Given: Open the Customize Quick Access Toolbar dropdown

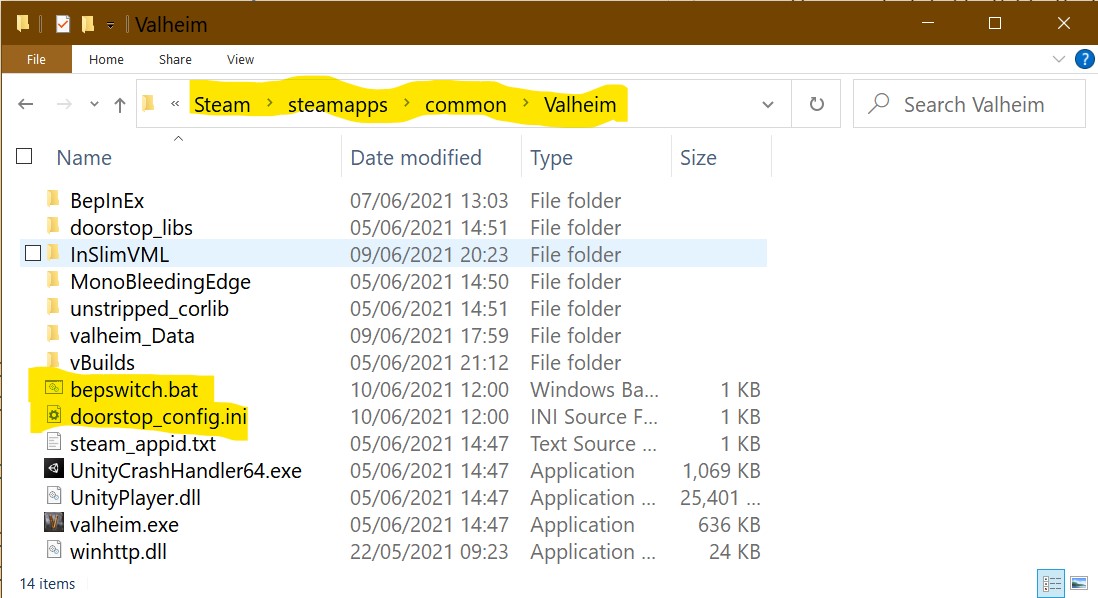Looking at the screenshot, I should (111, 25).
